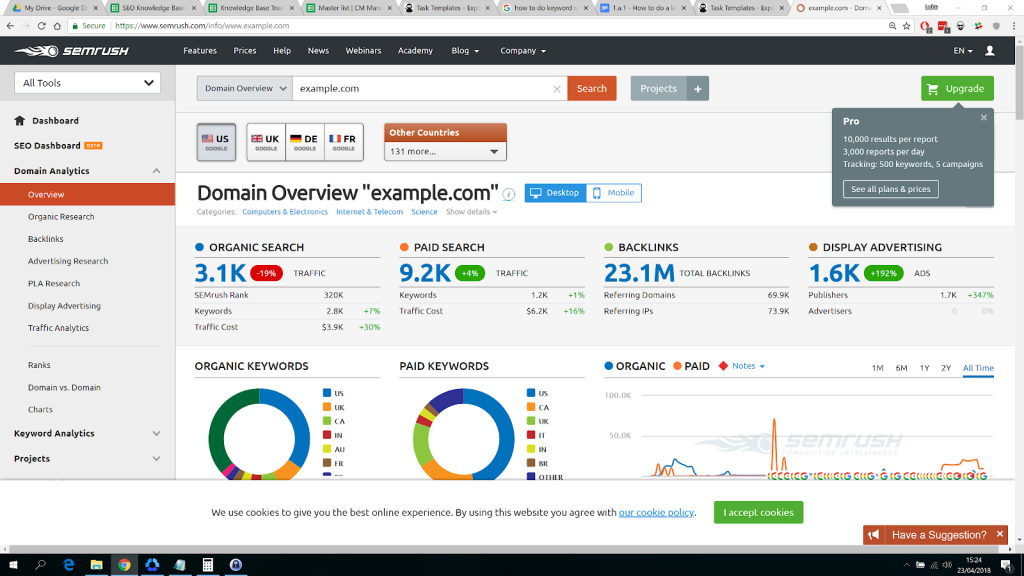The height and width of the screenshot is (576, 1024).
Task: Open Other Countries 131 more dropdown
Action: (x=445, y=152)
